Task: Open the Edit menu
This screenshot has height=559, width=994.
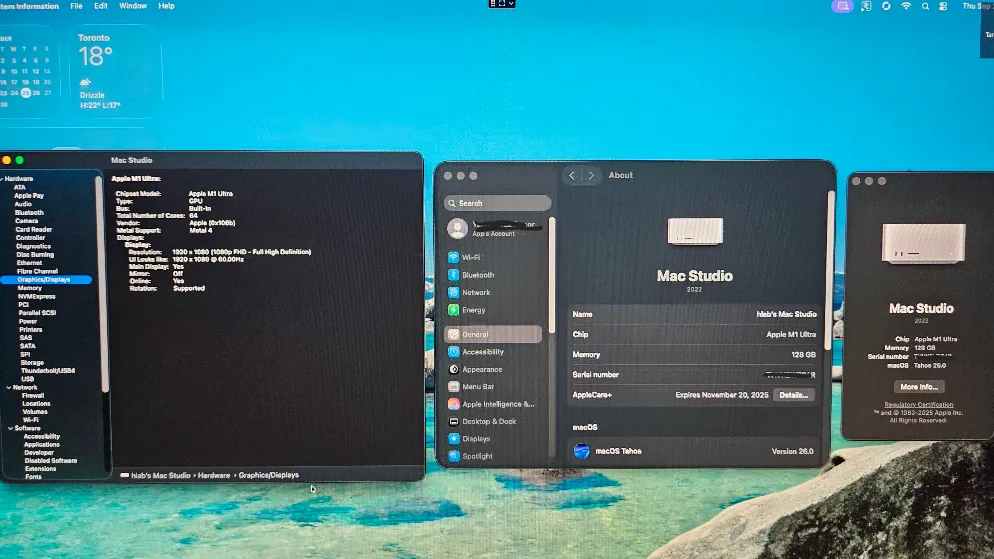Action: (x=101, y=6)
